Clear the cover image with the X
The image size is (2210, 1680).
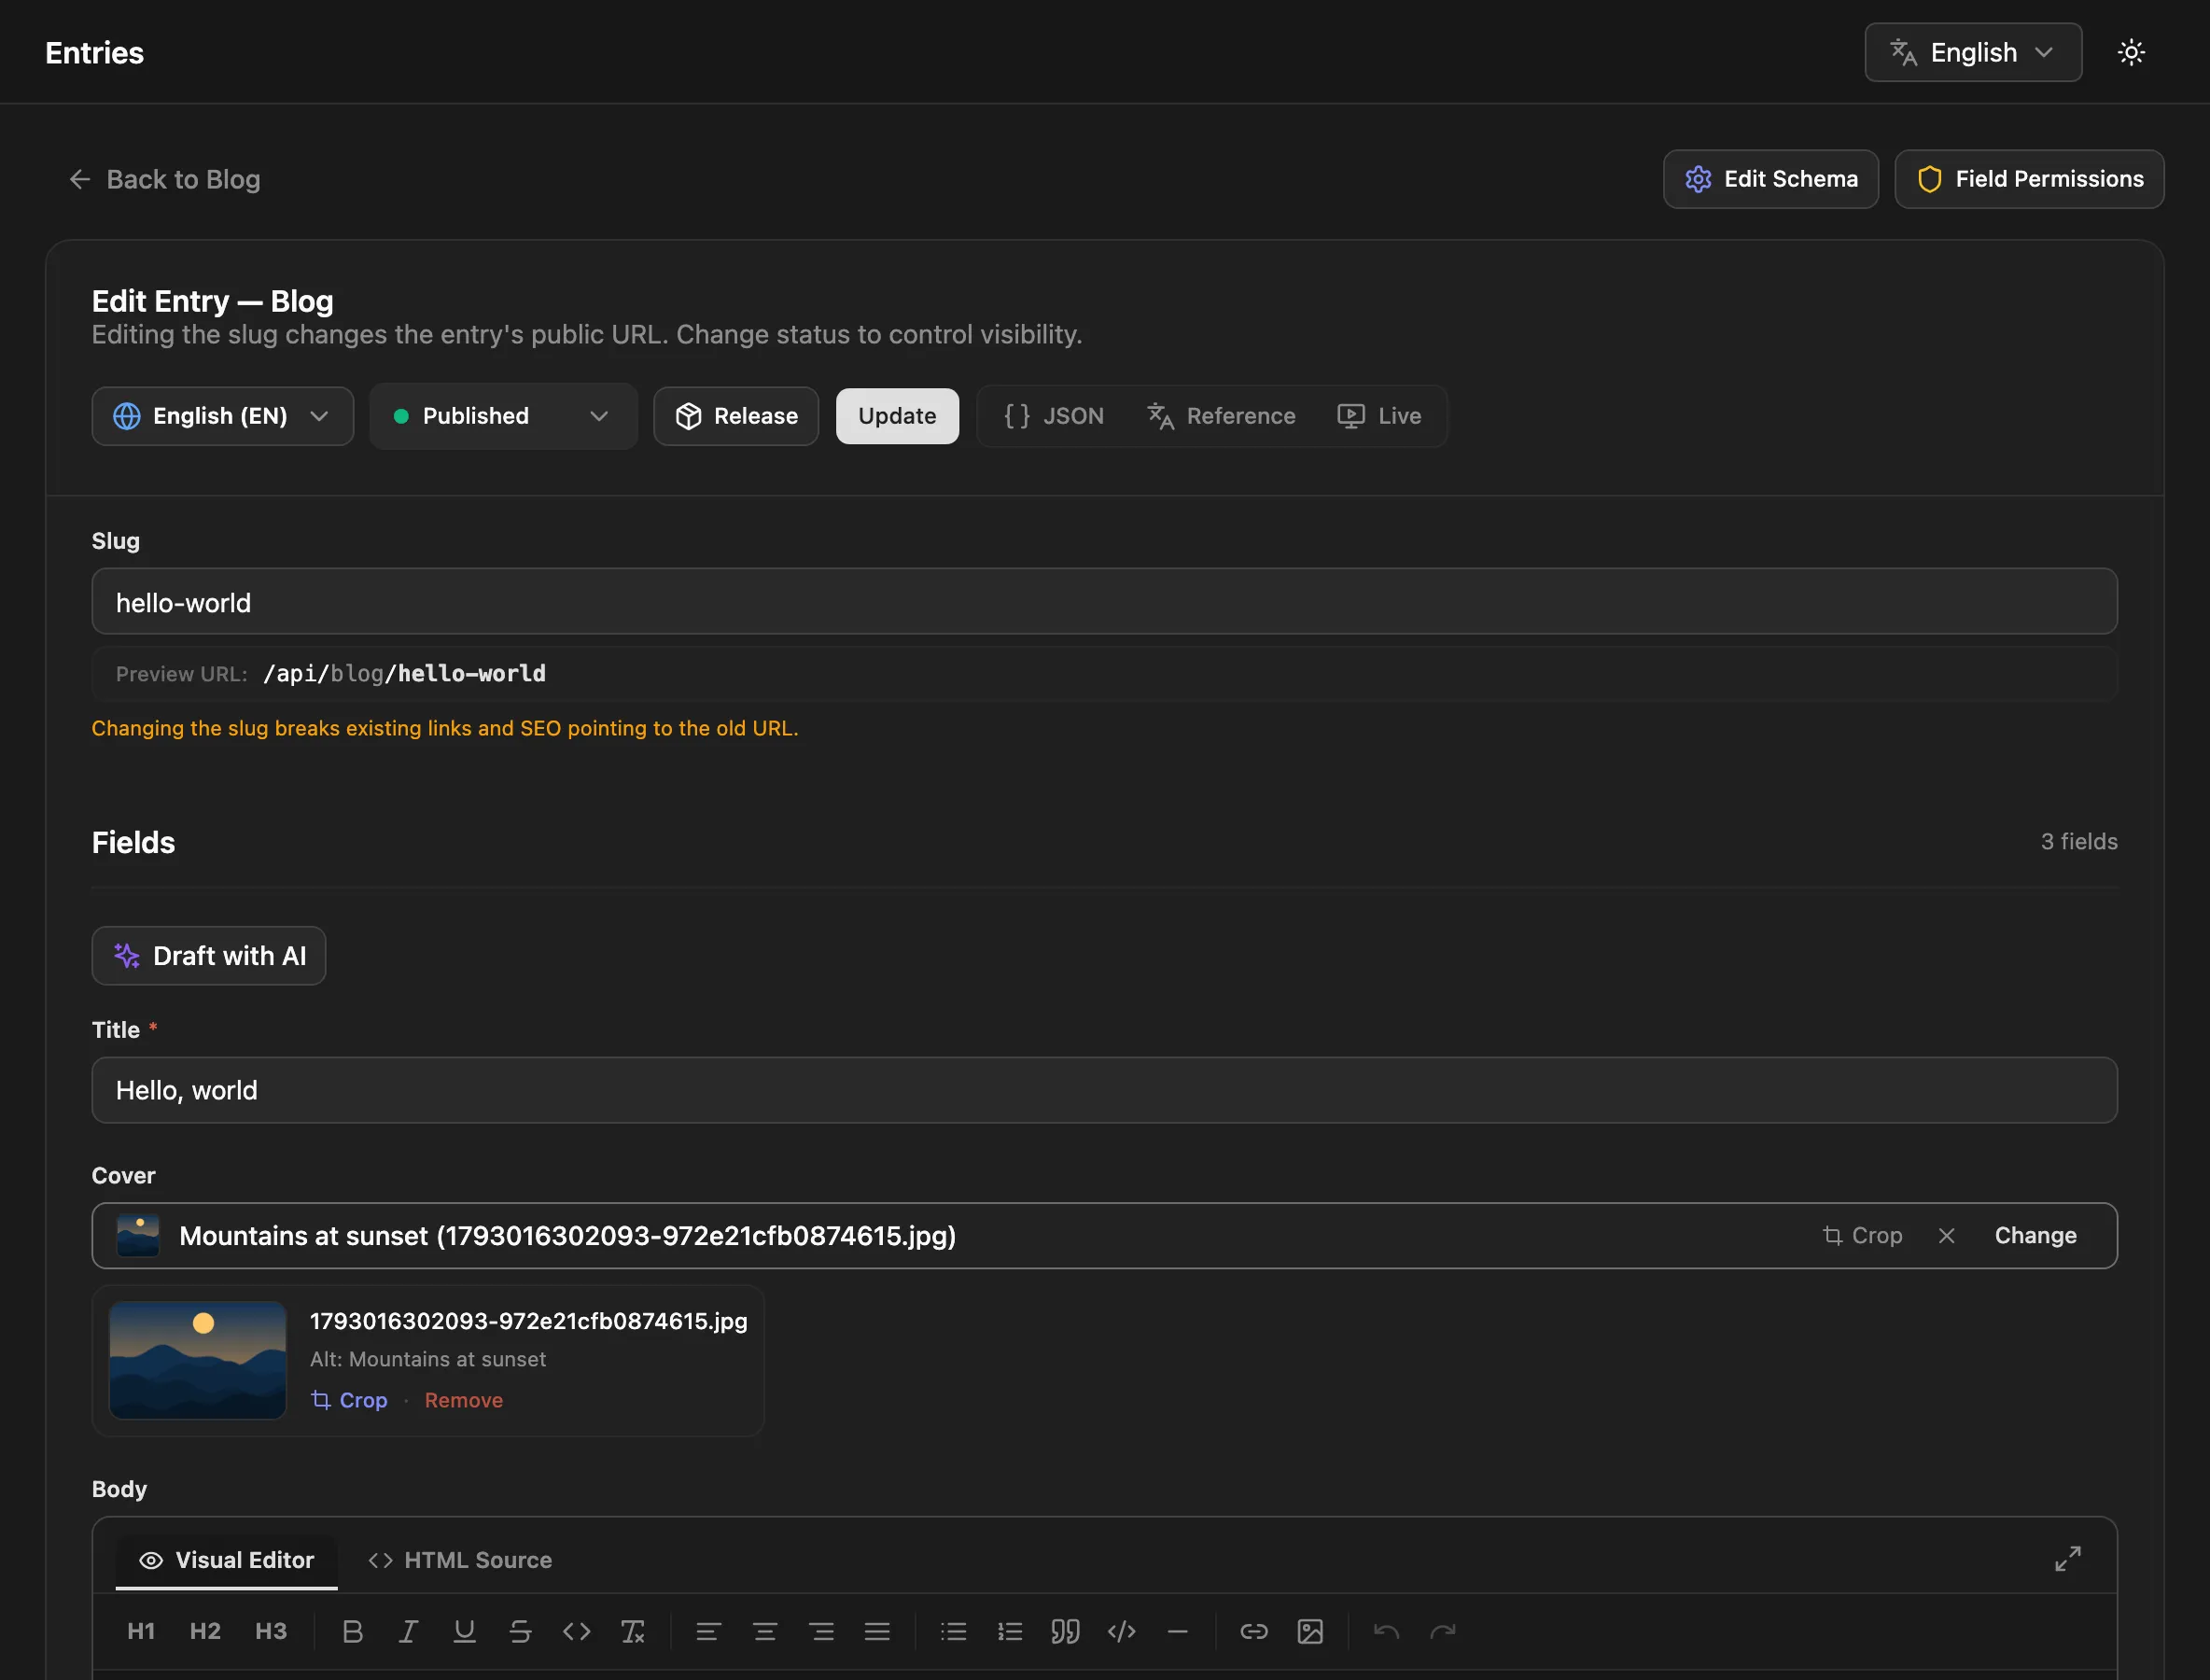click(1946, 1236)
